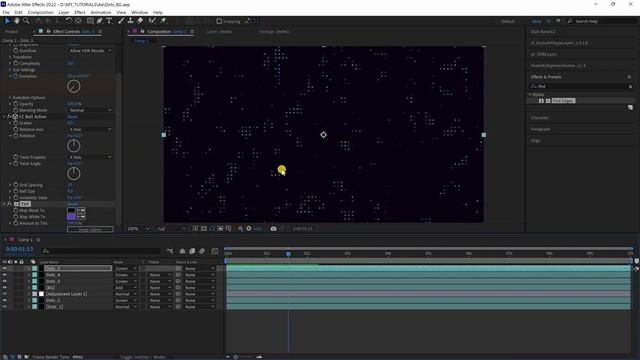Toggle frame blending icon in timeline

192,251
